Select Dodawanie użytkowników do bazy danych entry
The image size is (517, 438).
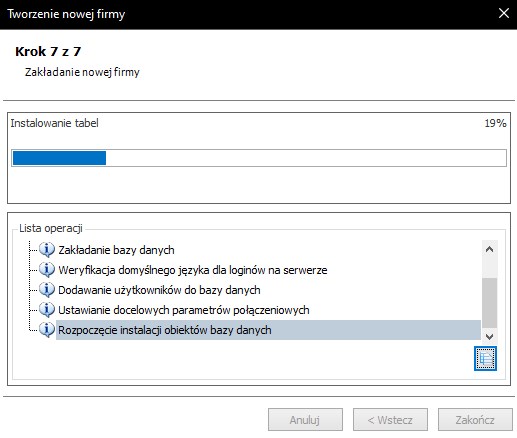[x=159, y=290]
